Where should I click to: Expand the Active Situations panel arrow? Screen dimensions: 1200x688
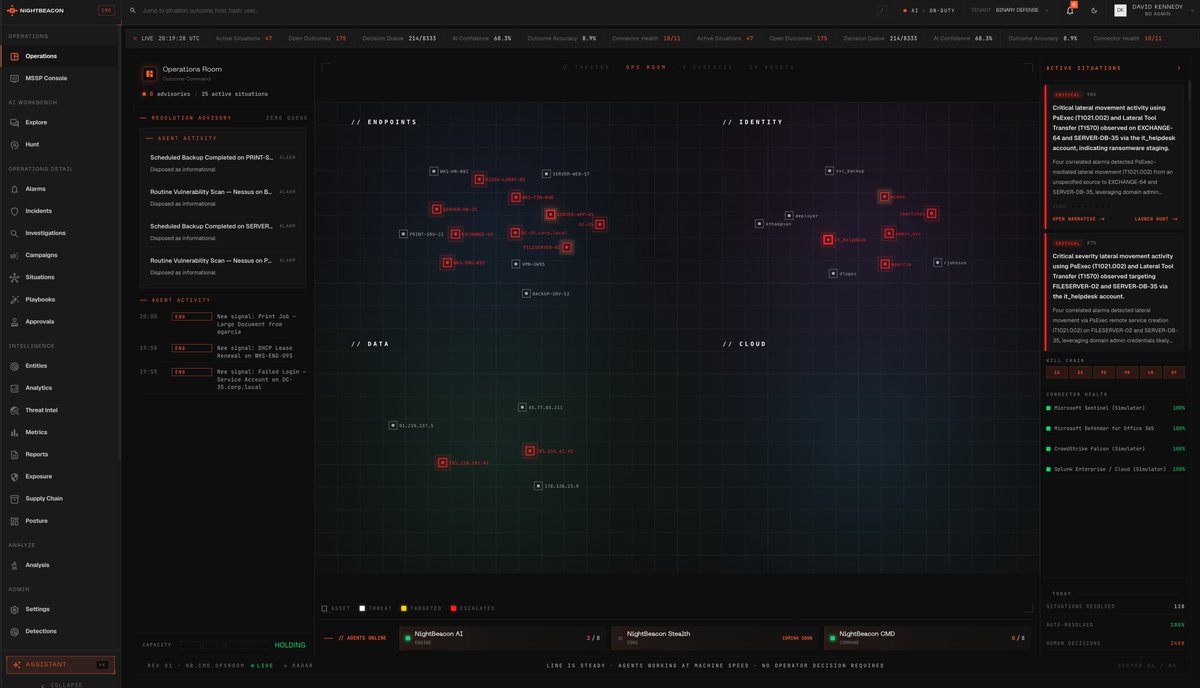[x=1179, y=68]
